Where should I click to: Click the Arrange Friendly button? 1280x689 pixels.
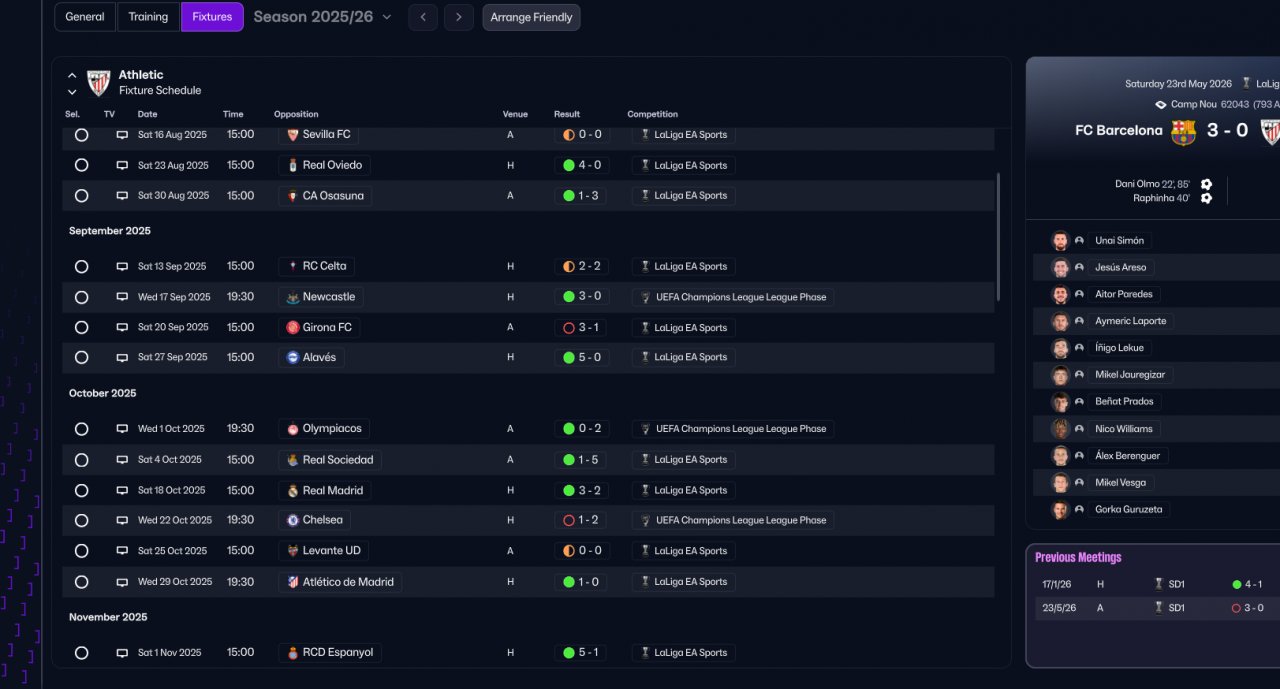[531, 17]
